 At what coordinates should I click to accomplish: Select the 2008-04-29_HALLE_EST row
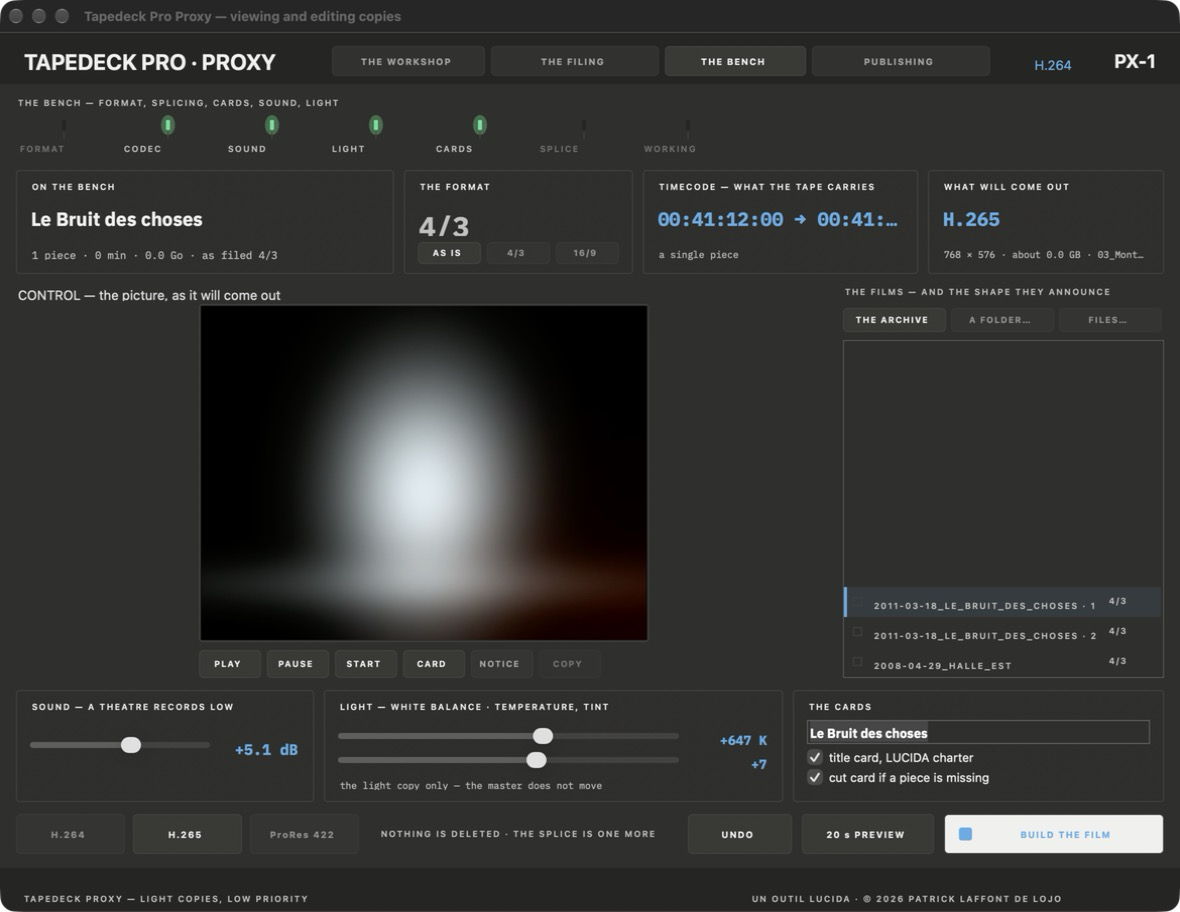pos(1002,661)
